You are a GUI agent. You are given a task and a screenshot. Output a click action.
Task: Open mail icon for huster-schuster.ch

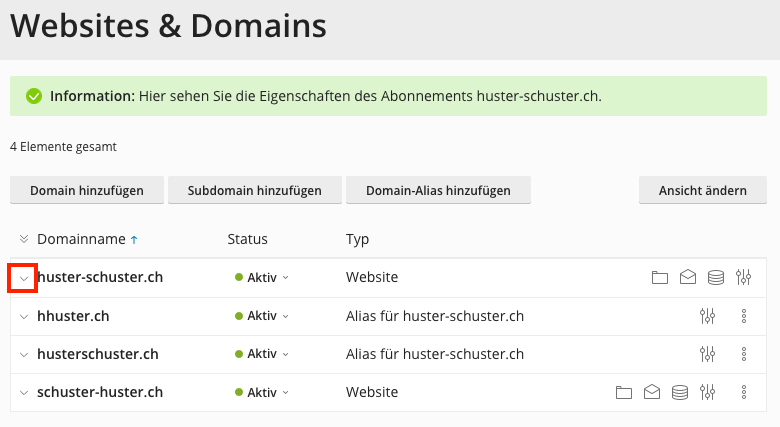point(687,278)
